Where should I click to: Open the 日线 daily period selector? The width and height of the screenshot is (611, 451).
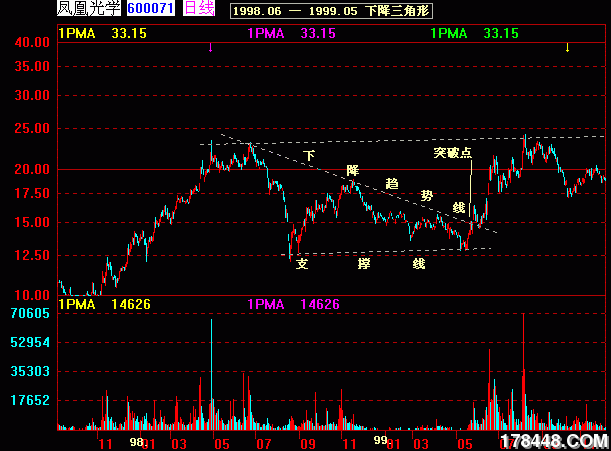point(199,9)
